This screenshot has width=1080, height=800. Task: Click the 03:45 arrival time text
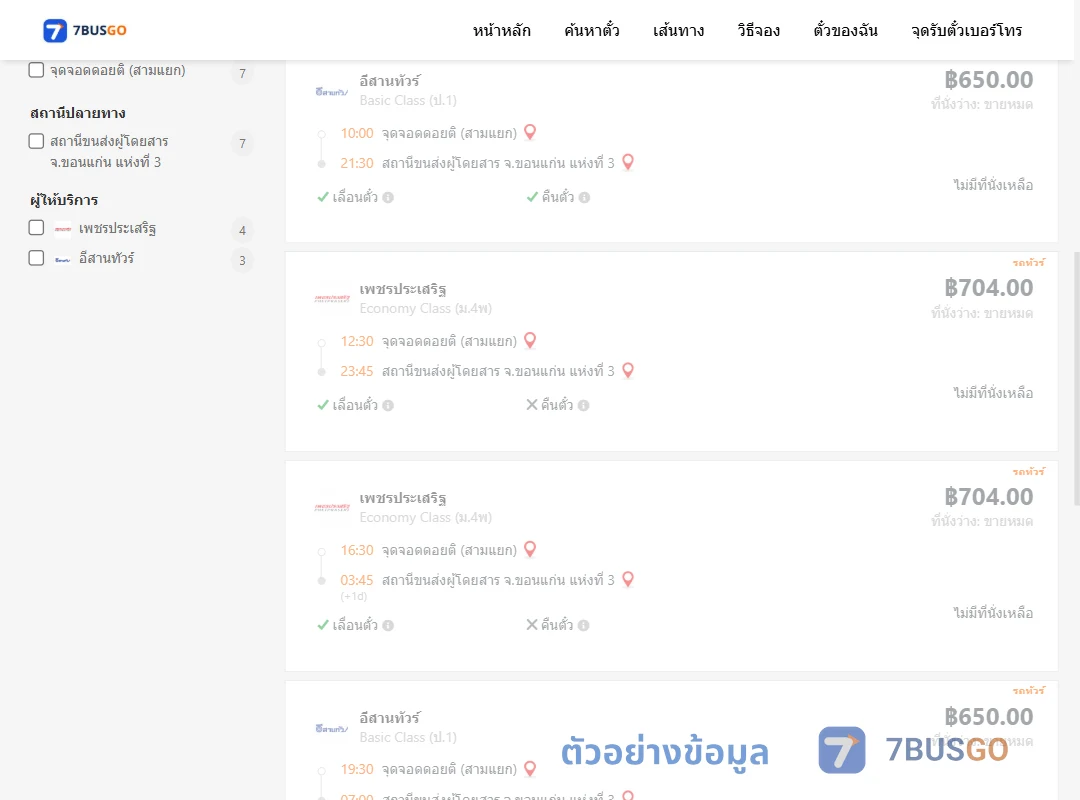357,580
